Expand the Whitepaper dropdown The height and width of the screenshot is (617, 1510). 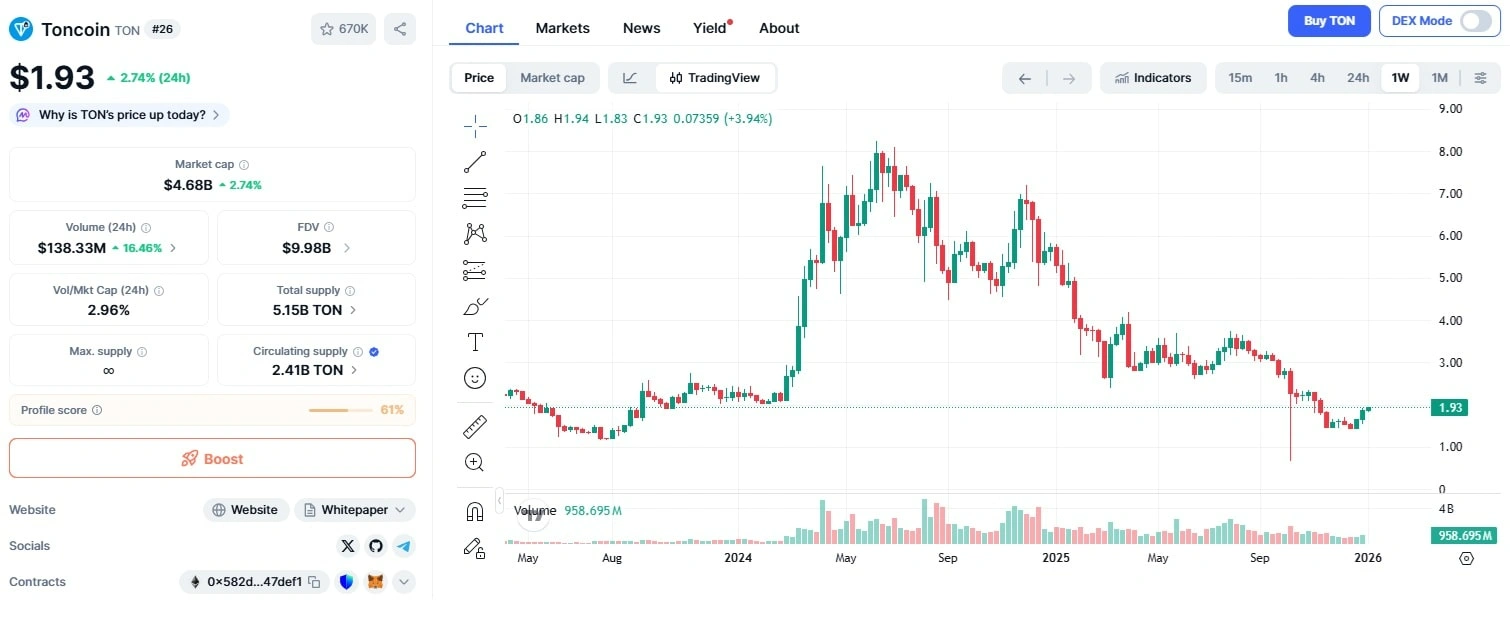click(400, 510)
